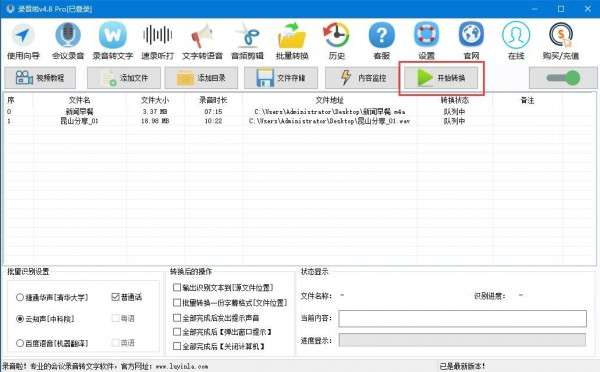The image size is (600, 372).
Task: Select 捷通华声 recognition engine radio button
Action: tap(20, 297)
